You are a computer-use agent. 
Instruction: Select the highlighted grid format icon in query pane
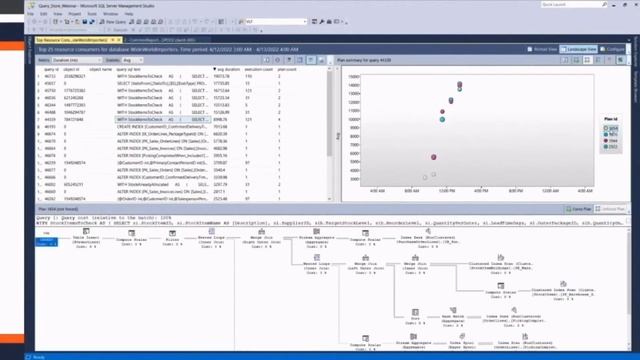(311, 60)
